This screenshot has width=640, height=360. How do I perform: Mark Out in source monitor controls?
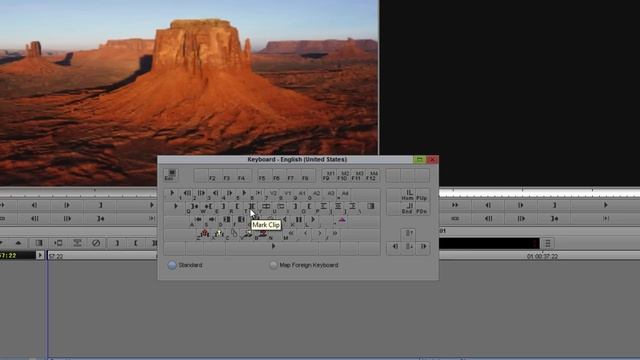point(100,205)
